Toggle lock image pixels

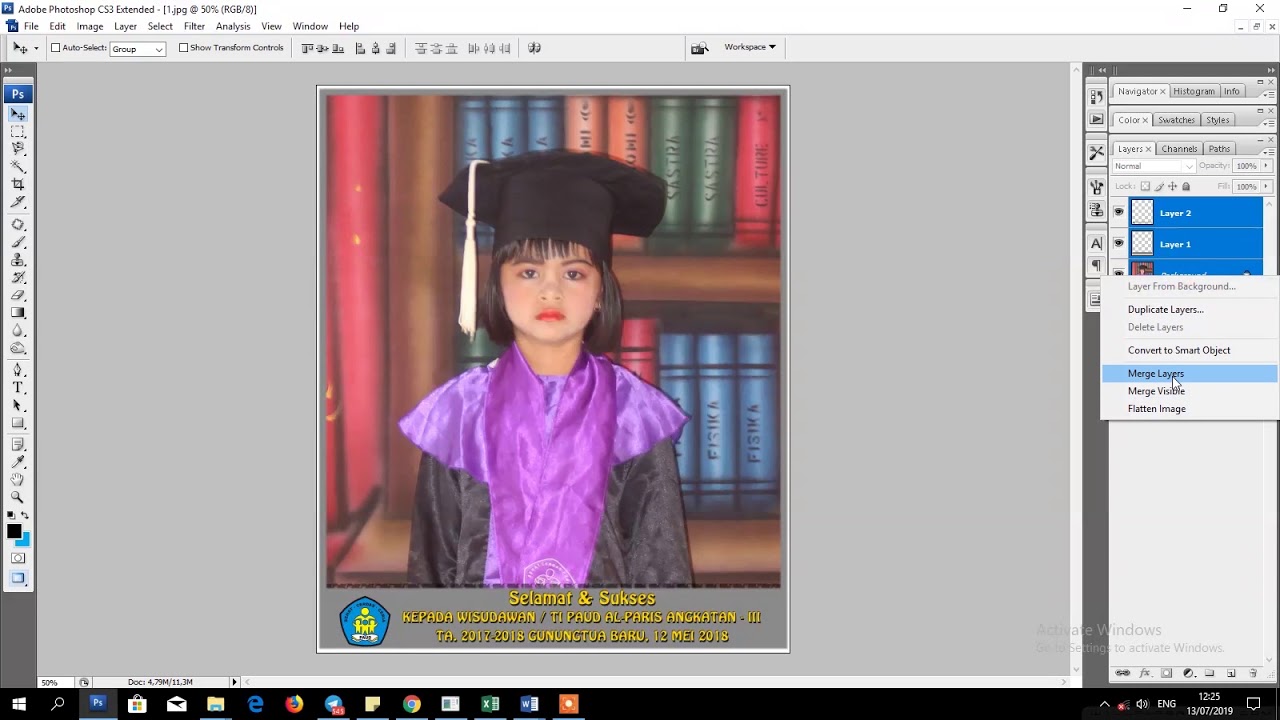click(1159, 186)
